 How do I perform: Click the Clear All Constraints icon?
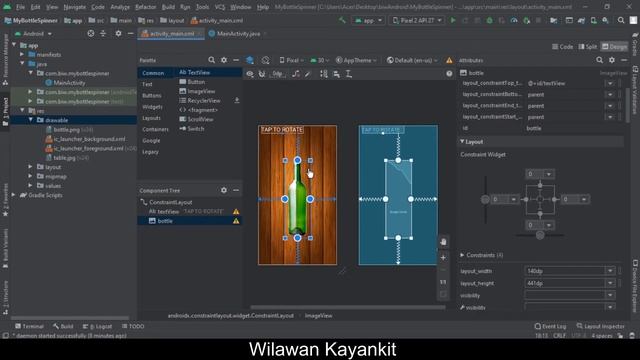point(296,74)
